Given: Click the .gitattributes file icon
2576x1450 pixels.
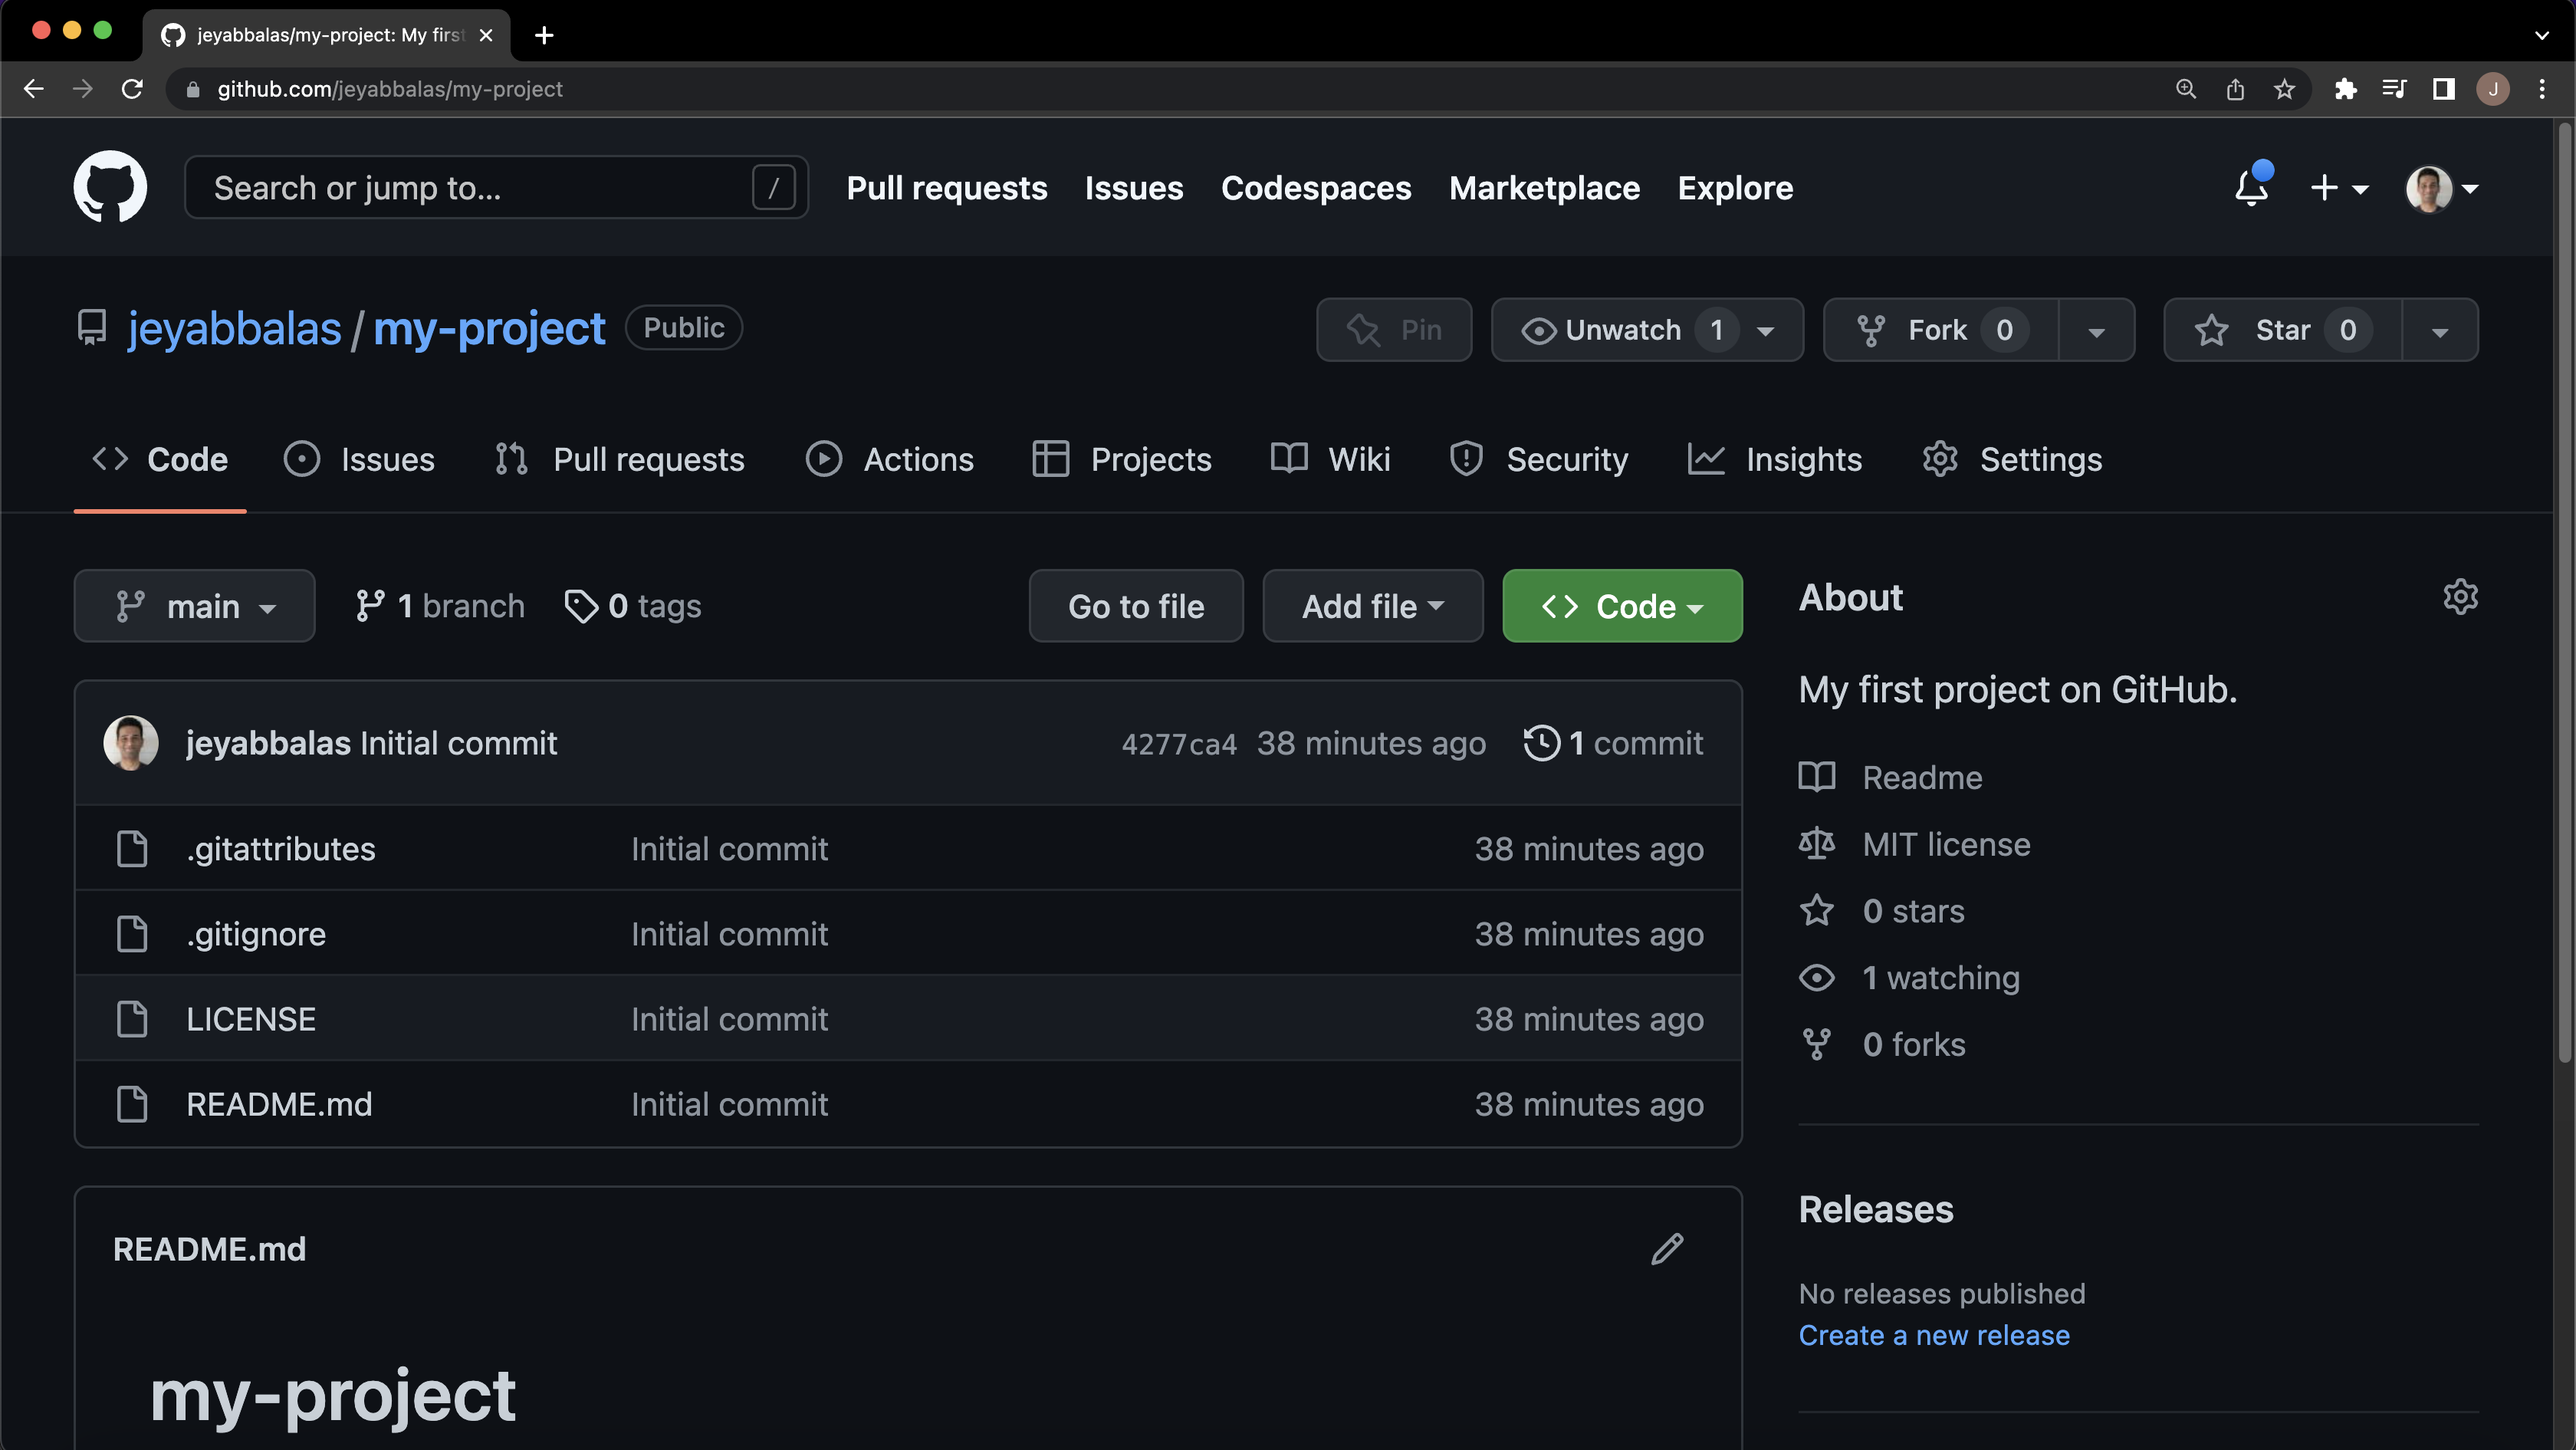Looking at the screenshot, I should tap(132, 849).
